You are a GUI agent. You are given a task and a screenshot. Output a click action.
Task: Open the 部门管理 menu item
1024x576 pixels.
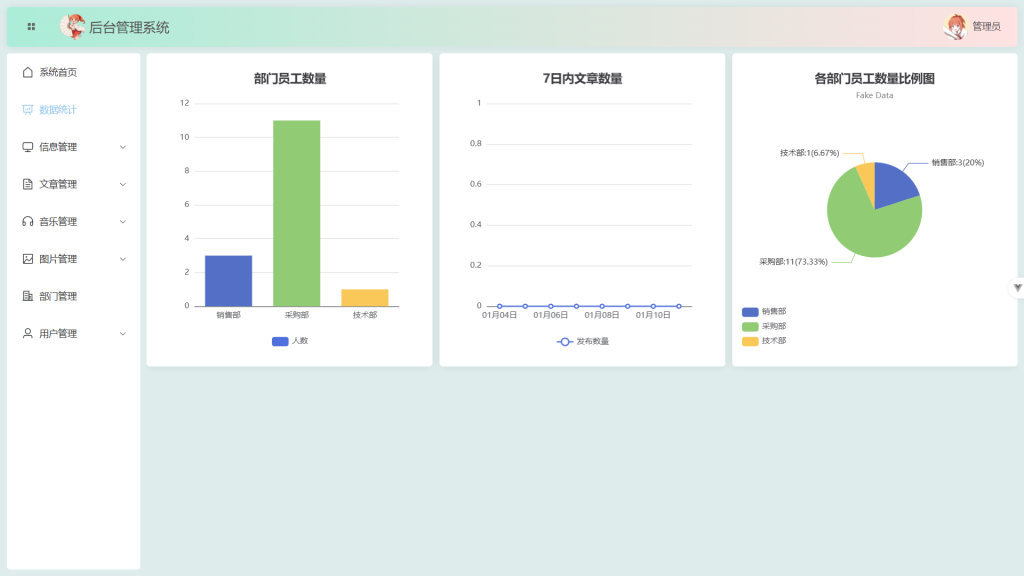coord(58,296)
